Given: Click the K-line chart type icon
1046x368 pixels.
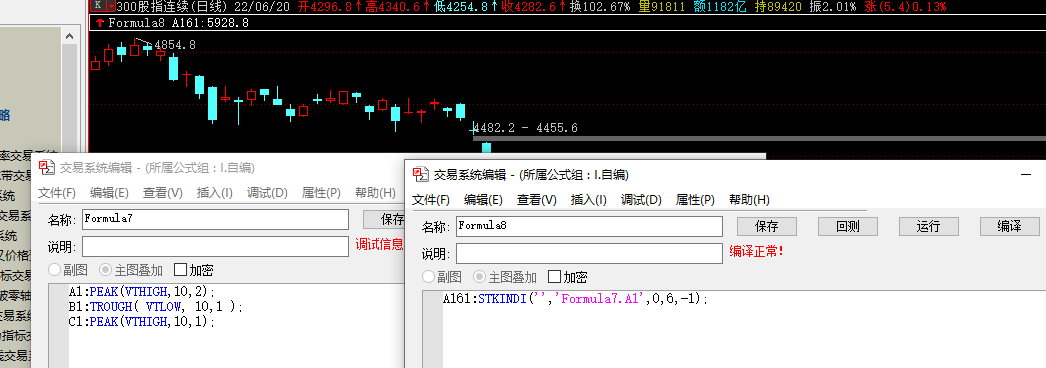Looking at the screenshot, I should click(x=98, y=6).
